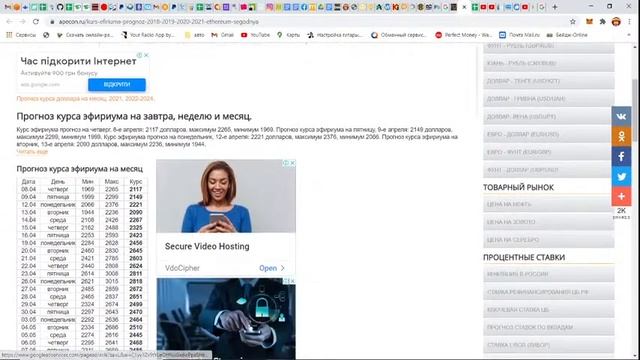Open ДОЛЛАР - ГРИВНА sidebar item

[549, 99]
